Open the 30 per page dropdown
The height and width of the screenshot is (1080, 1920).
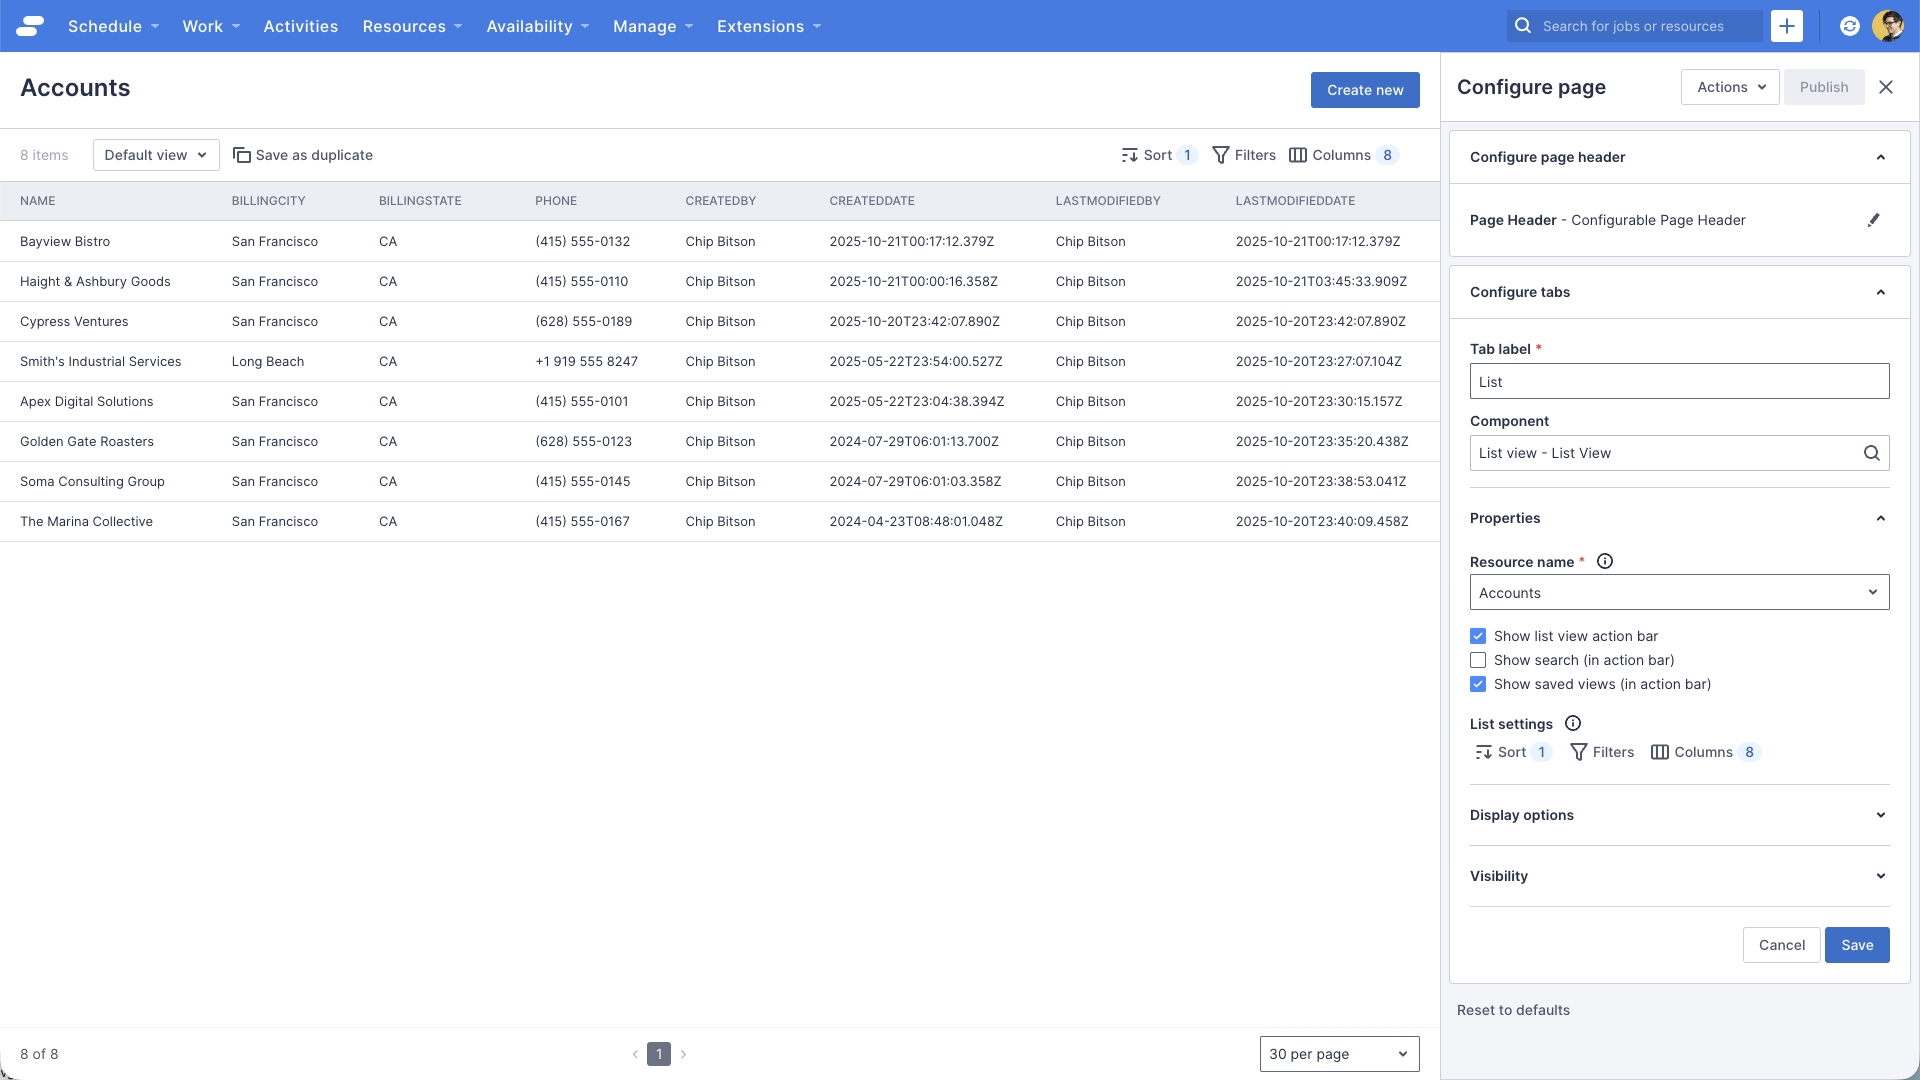click(1339, 1053)
